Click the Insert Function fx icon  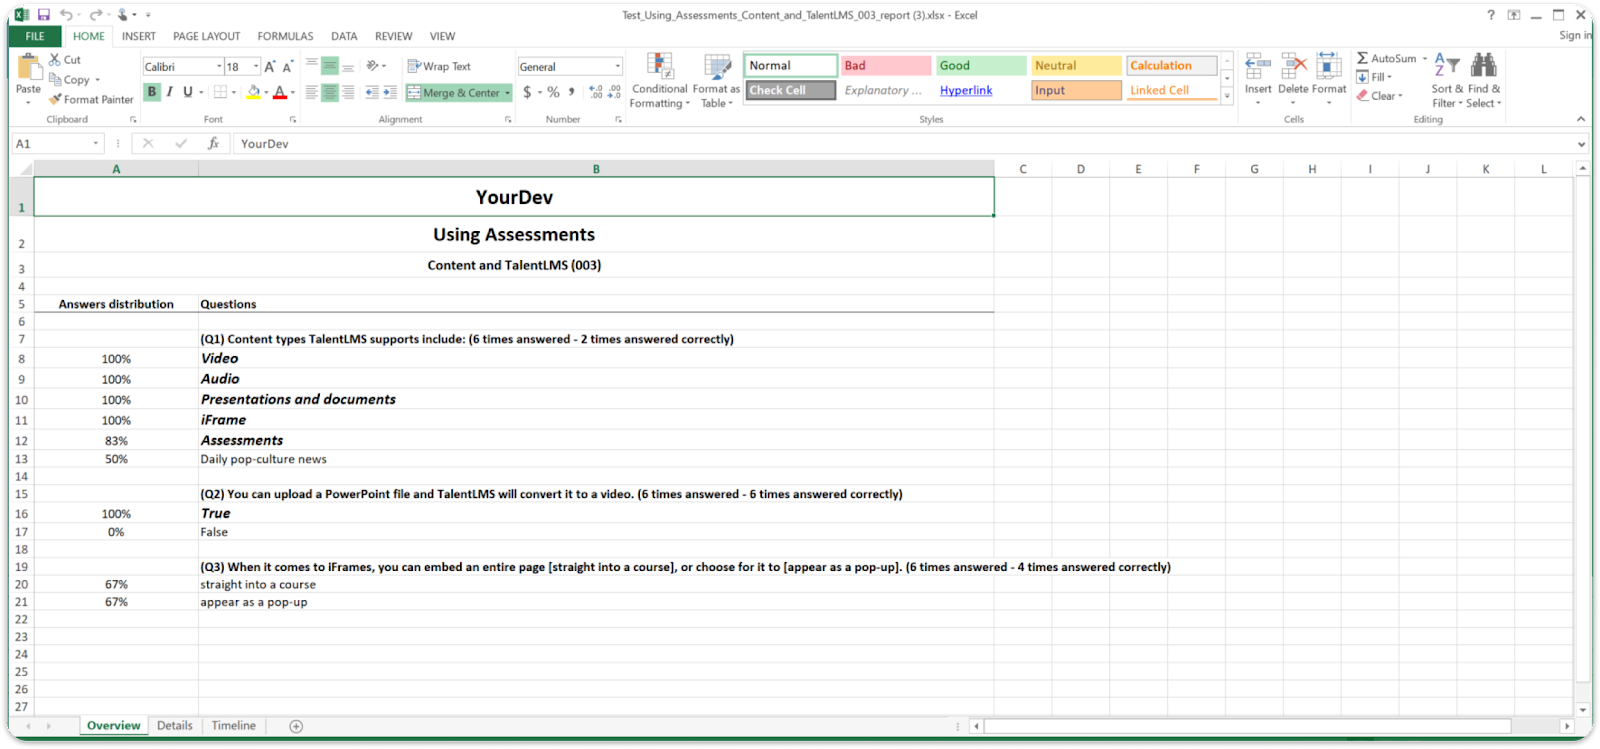pos(213,144)
